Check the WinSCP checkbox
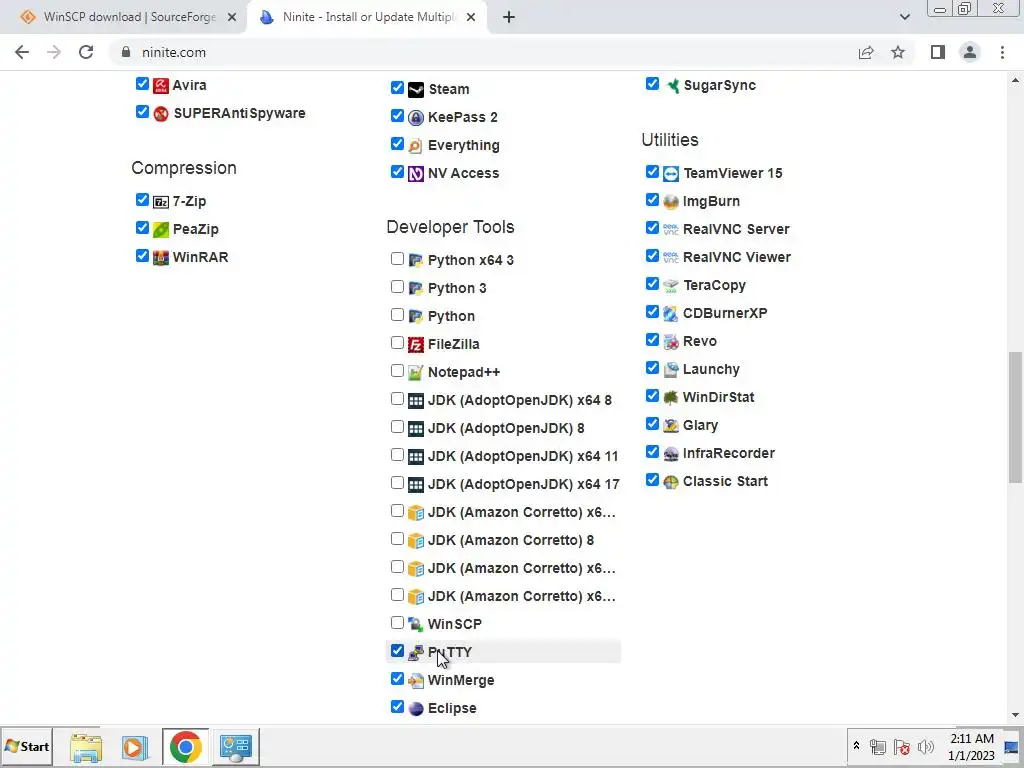 pos(397,623)
